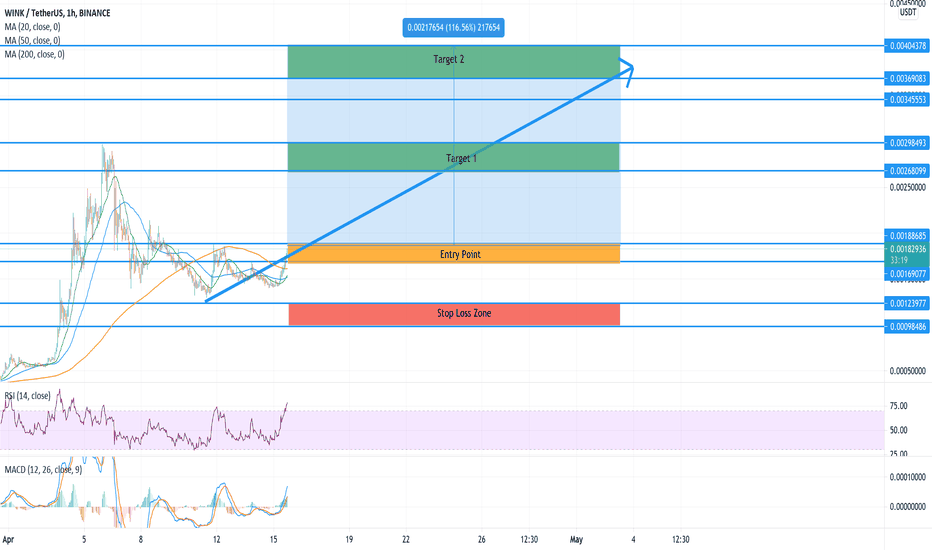
Task: Click the 0.00268099 price level label
Action: click(907, 171)
